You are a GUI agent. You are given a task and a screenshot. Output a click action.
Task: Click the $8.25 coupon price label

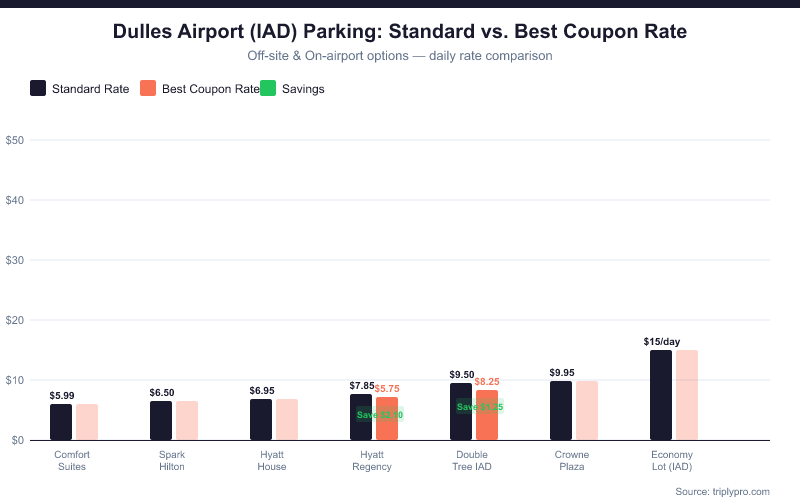click(x=487, y=382)
